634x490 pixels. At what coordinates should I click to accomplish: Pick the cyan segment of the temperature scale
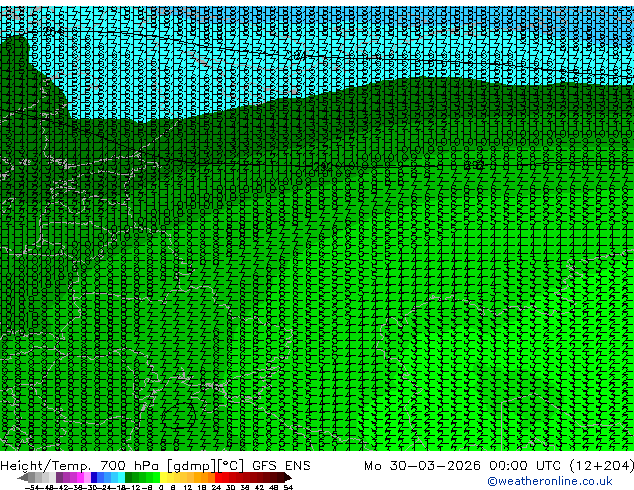(x=121, y=477)
